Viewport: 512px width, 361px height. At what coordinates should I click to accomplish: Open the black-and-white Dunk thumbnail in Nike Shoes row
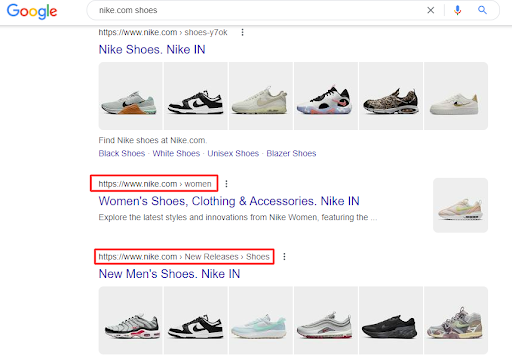coord(196,96)
